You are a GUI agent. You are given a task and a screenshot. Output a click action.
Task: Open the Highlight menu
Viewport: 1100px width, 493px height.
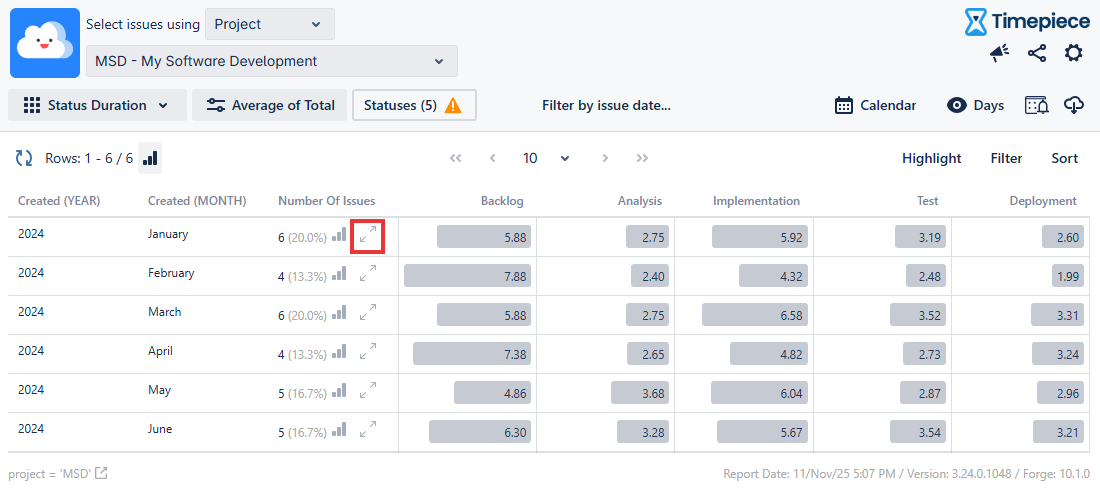point(931,158)
